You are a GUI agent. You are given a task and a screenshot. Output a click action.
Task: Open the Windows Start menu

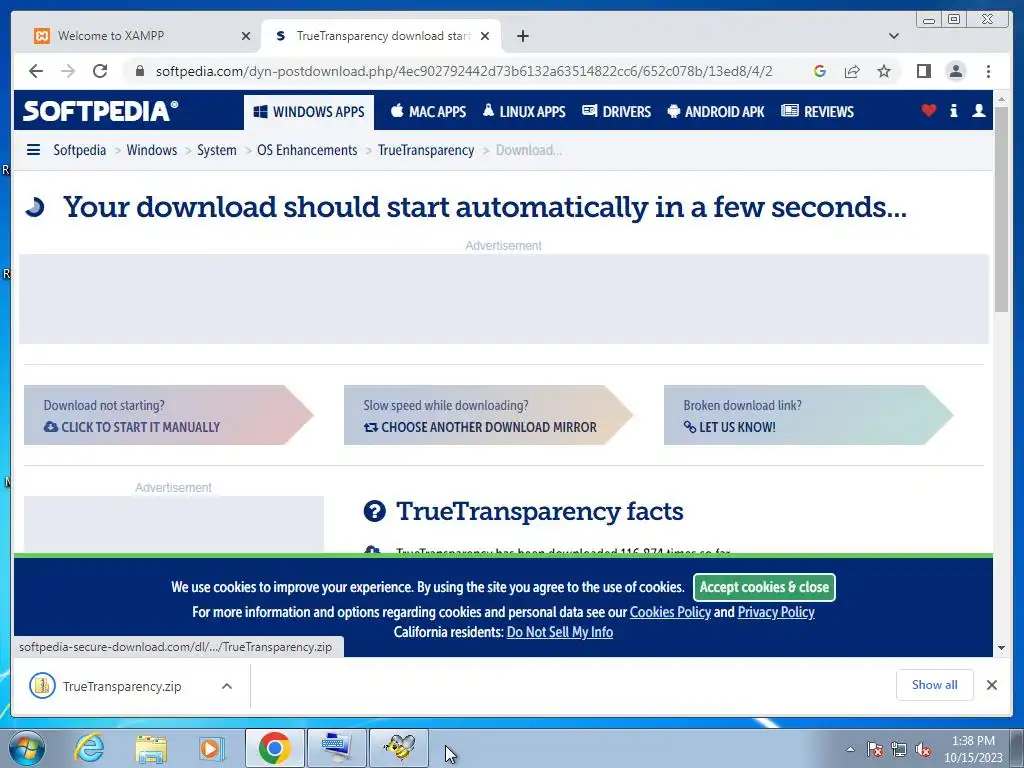click(27, 748)
